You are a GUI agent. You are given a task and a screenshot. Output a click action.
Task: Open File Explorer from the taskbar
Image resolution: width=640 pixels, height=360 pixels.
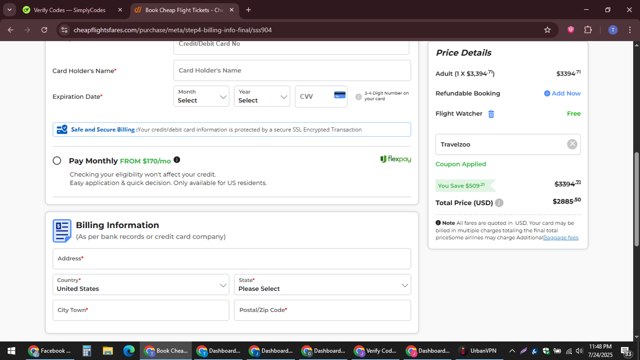point(108,351)
